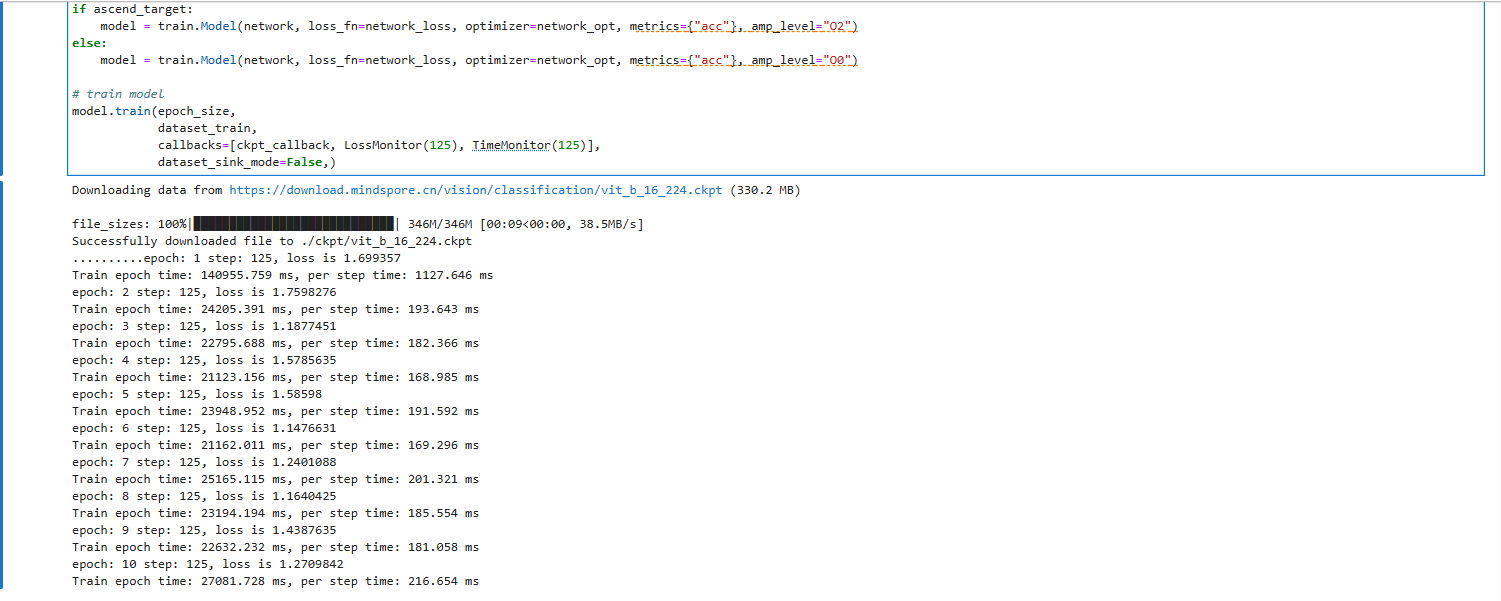Click 'Train epoch time: 27081.728 ms' line
The height and width of the screenshot is (601, 1501).
[x=275, y=581]
